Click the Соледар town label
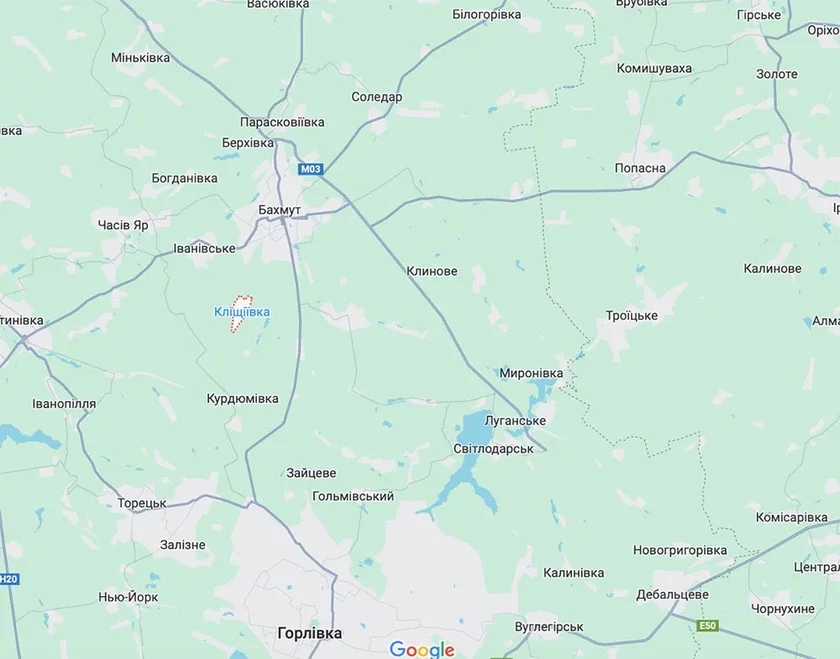This screenshot has height=659, width=840. click(377, 97)
